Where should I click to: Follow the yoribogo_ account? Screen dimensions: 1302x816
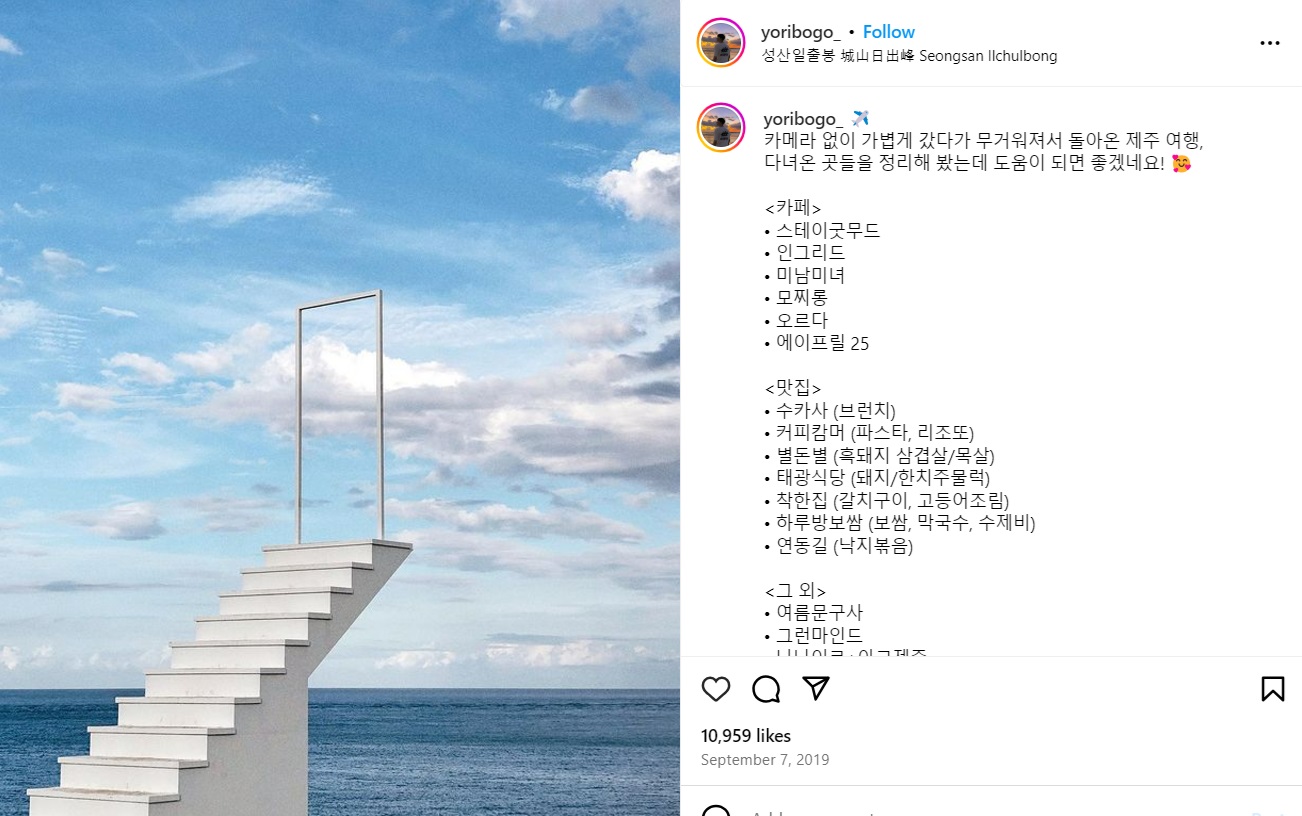point(889,32)
